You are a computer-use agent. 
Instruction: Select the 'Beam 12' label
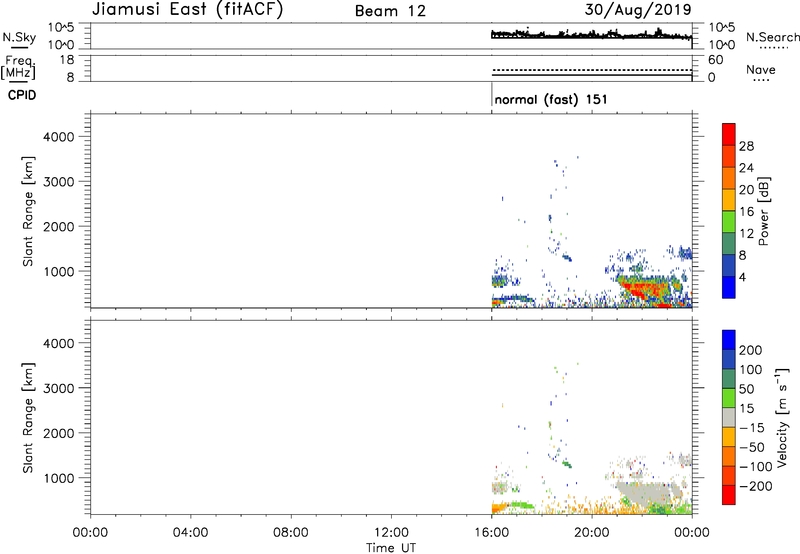click(390, 11)
